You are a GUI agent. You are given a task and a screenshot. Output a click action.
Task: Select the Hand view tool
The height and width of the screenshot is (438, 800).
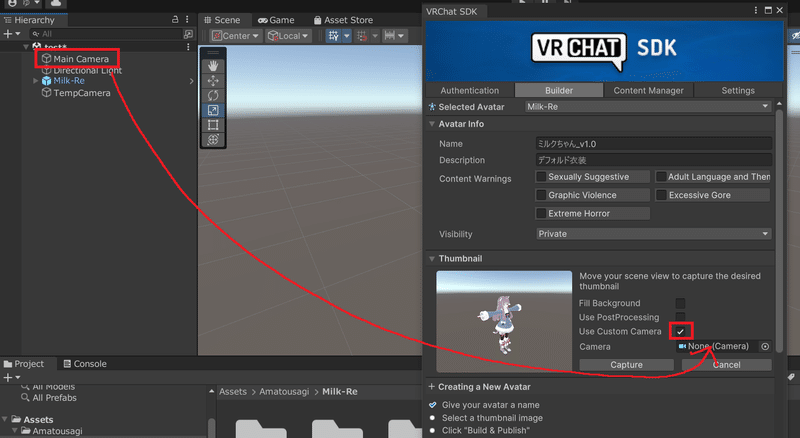click(x=213, y=66)
